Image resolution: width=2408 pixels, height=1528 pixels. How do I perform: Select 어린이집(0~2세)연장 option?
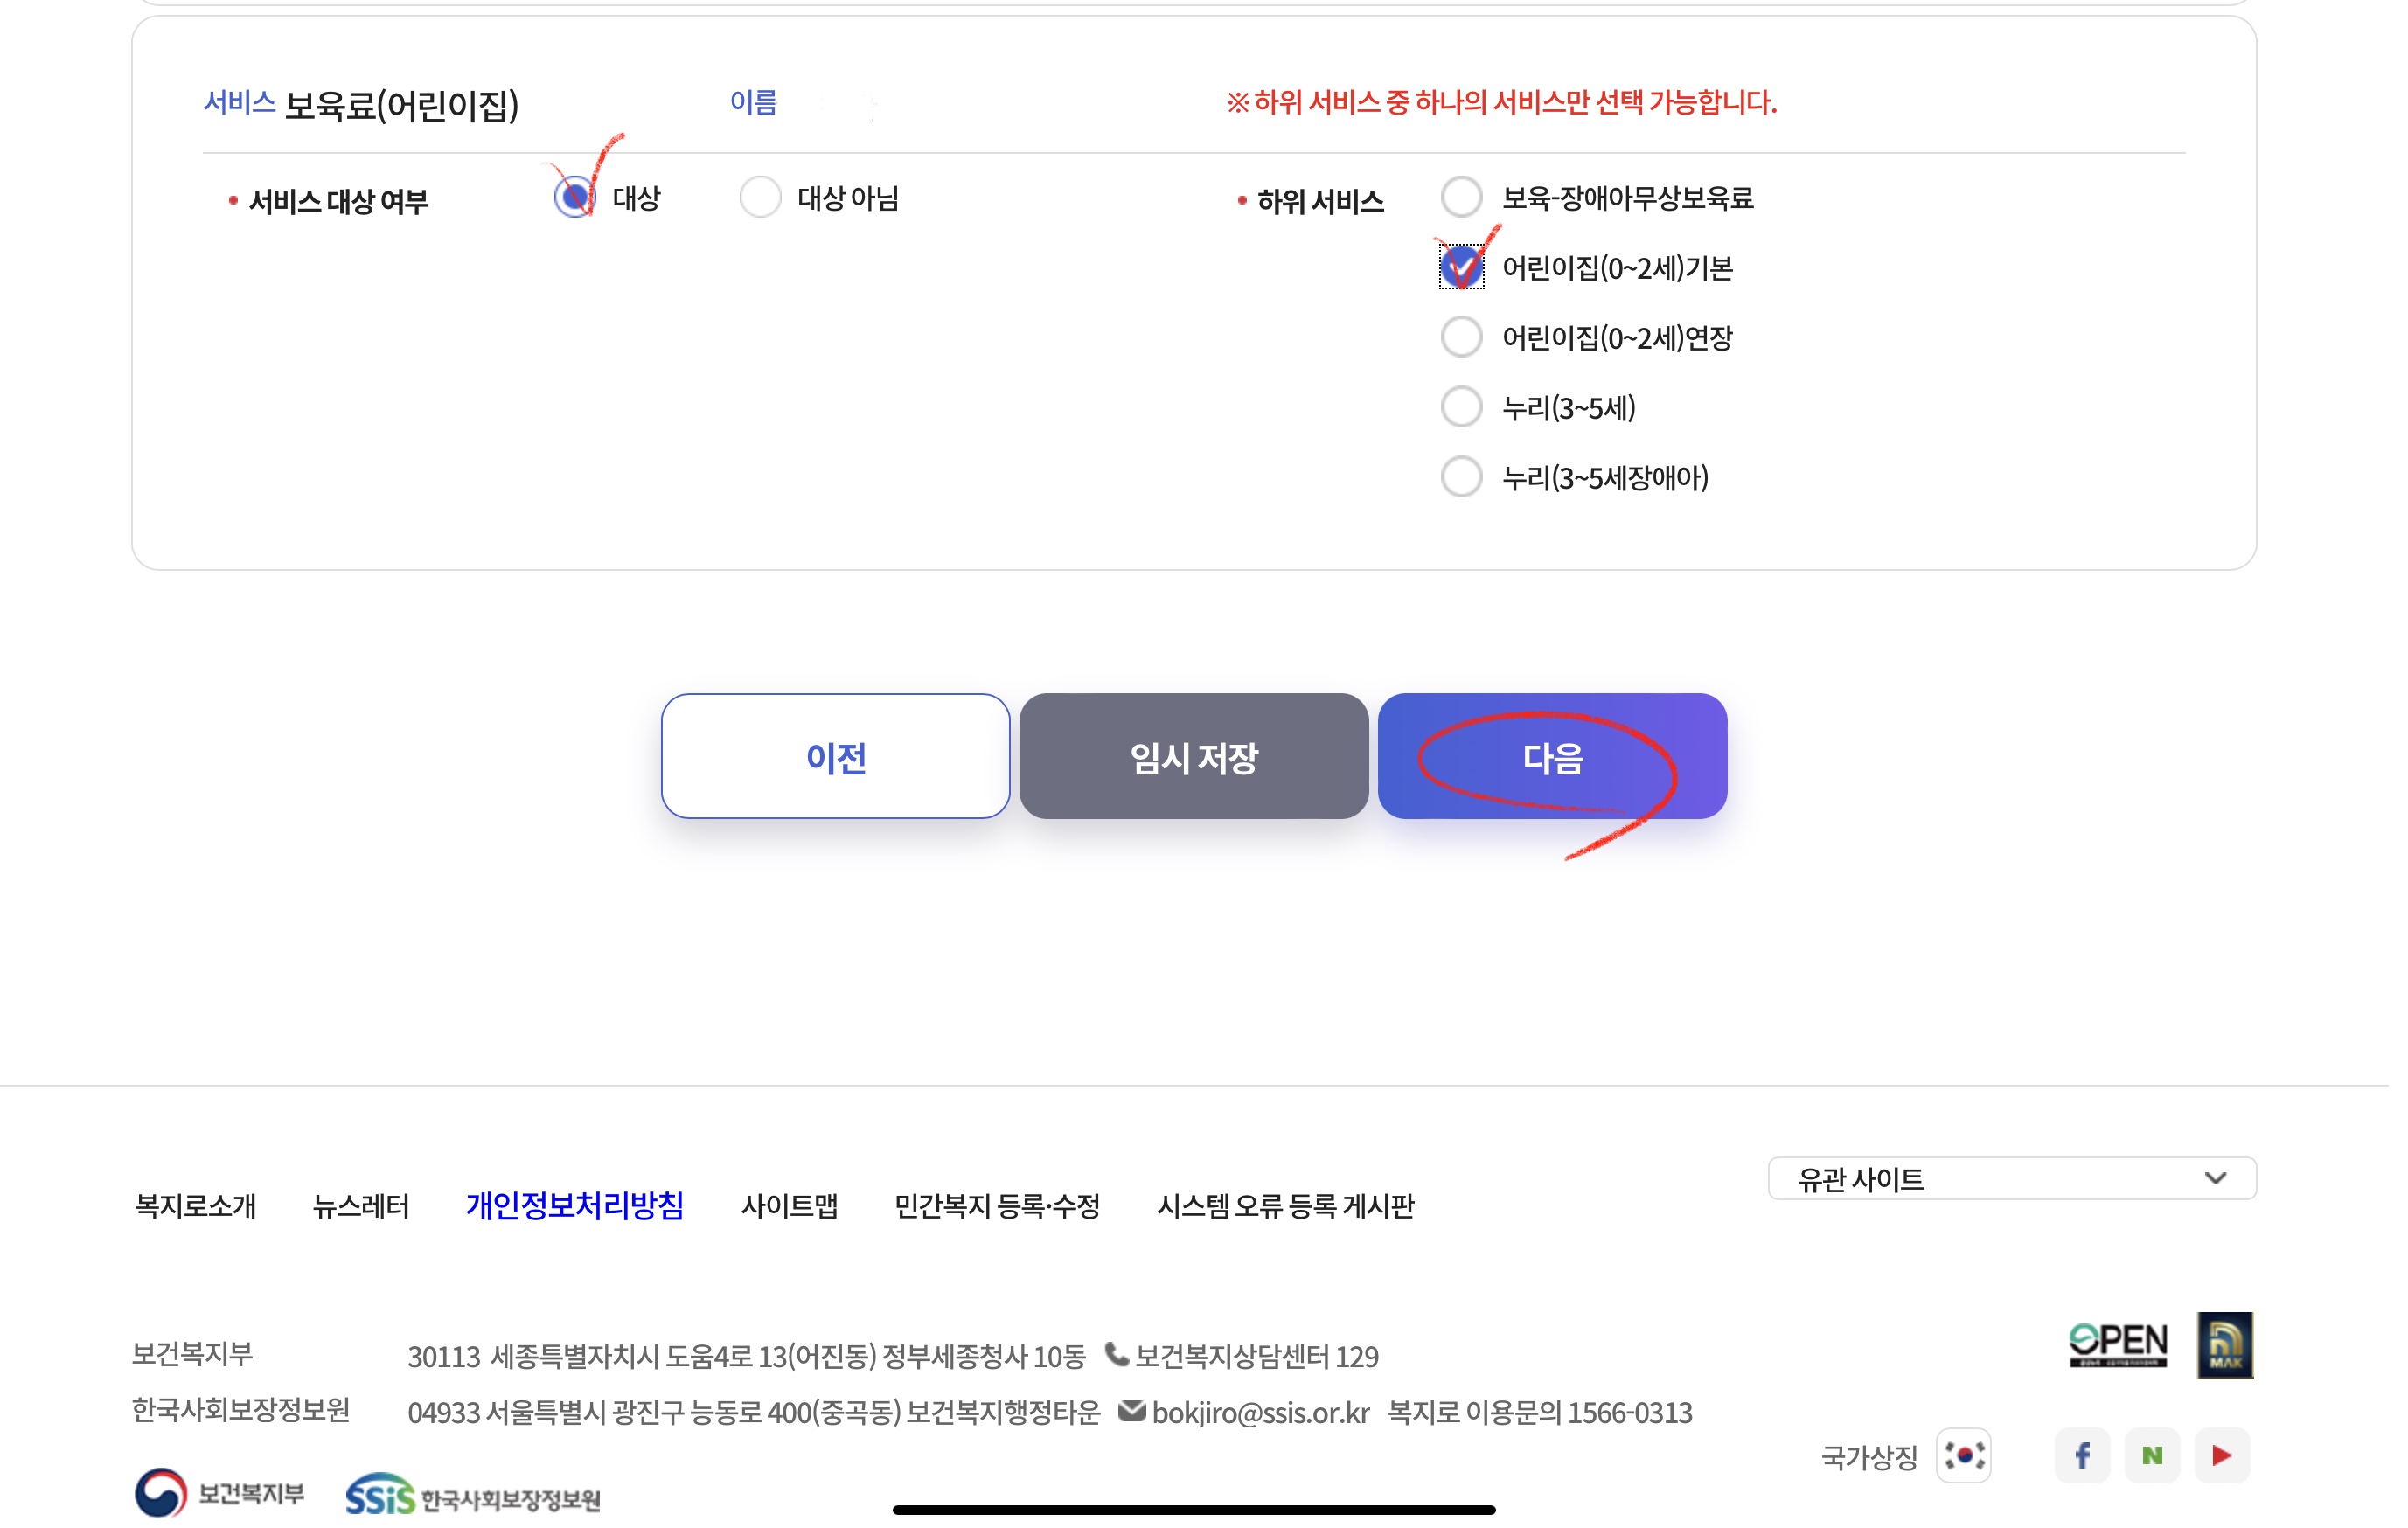(x=1461, y=337)
